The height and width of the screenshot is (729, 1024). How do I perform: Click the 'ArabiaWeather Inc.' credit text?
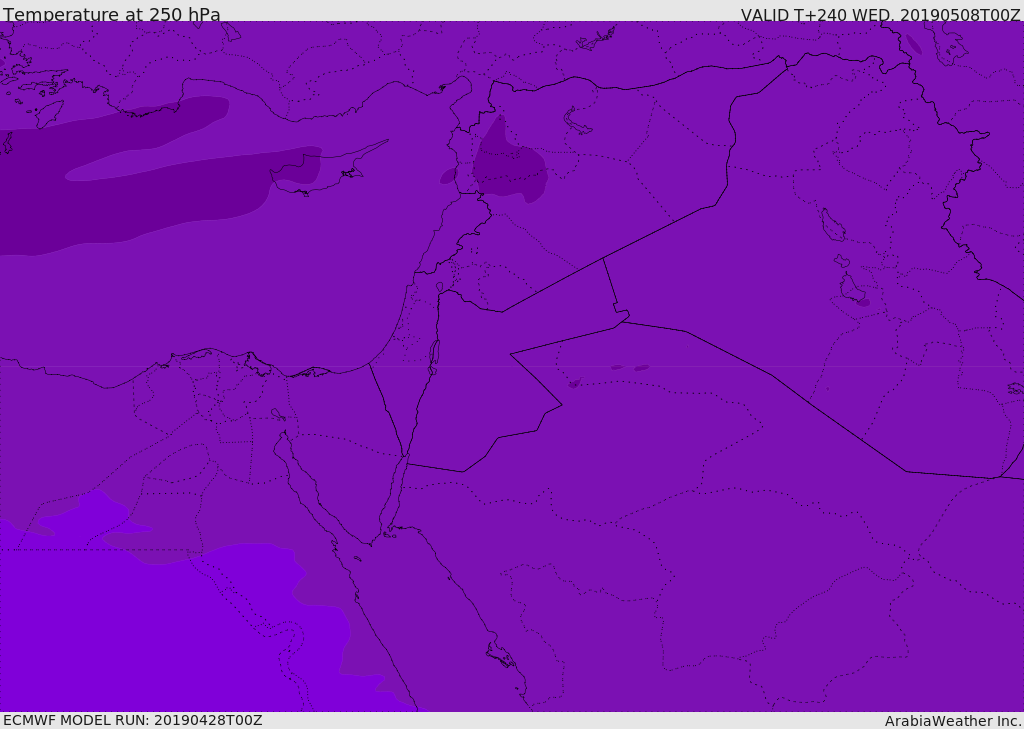coord(953,721)
